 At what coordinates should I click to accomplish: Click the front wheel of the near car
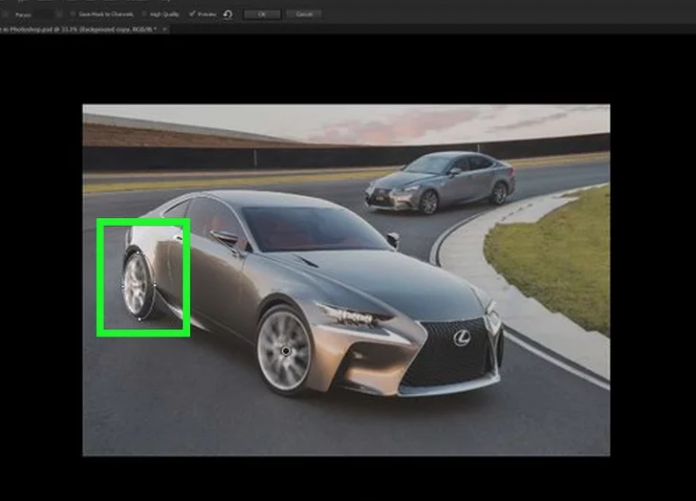[286, 349]
